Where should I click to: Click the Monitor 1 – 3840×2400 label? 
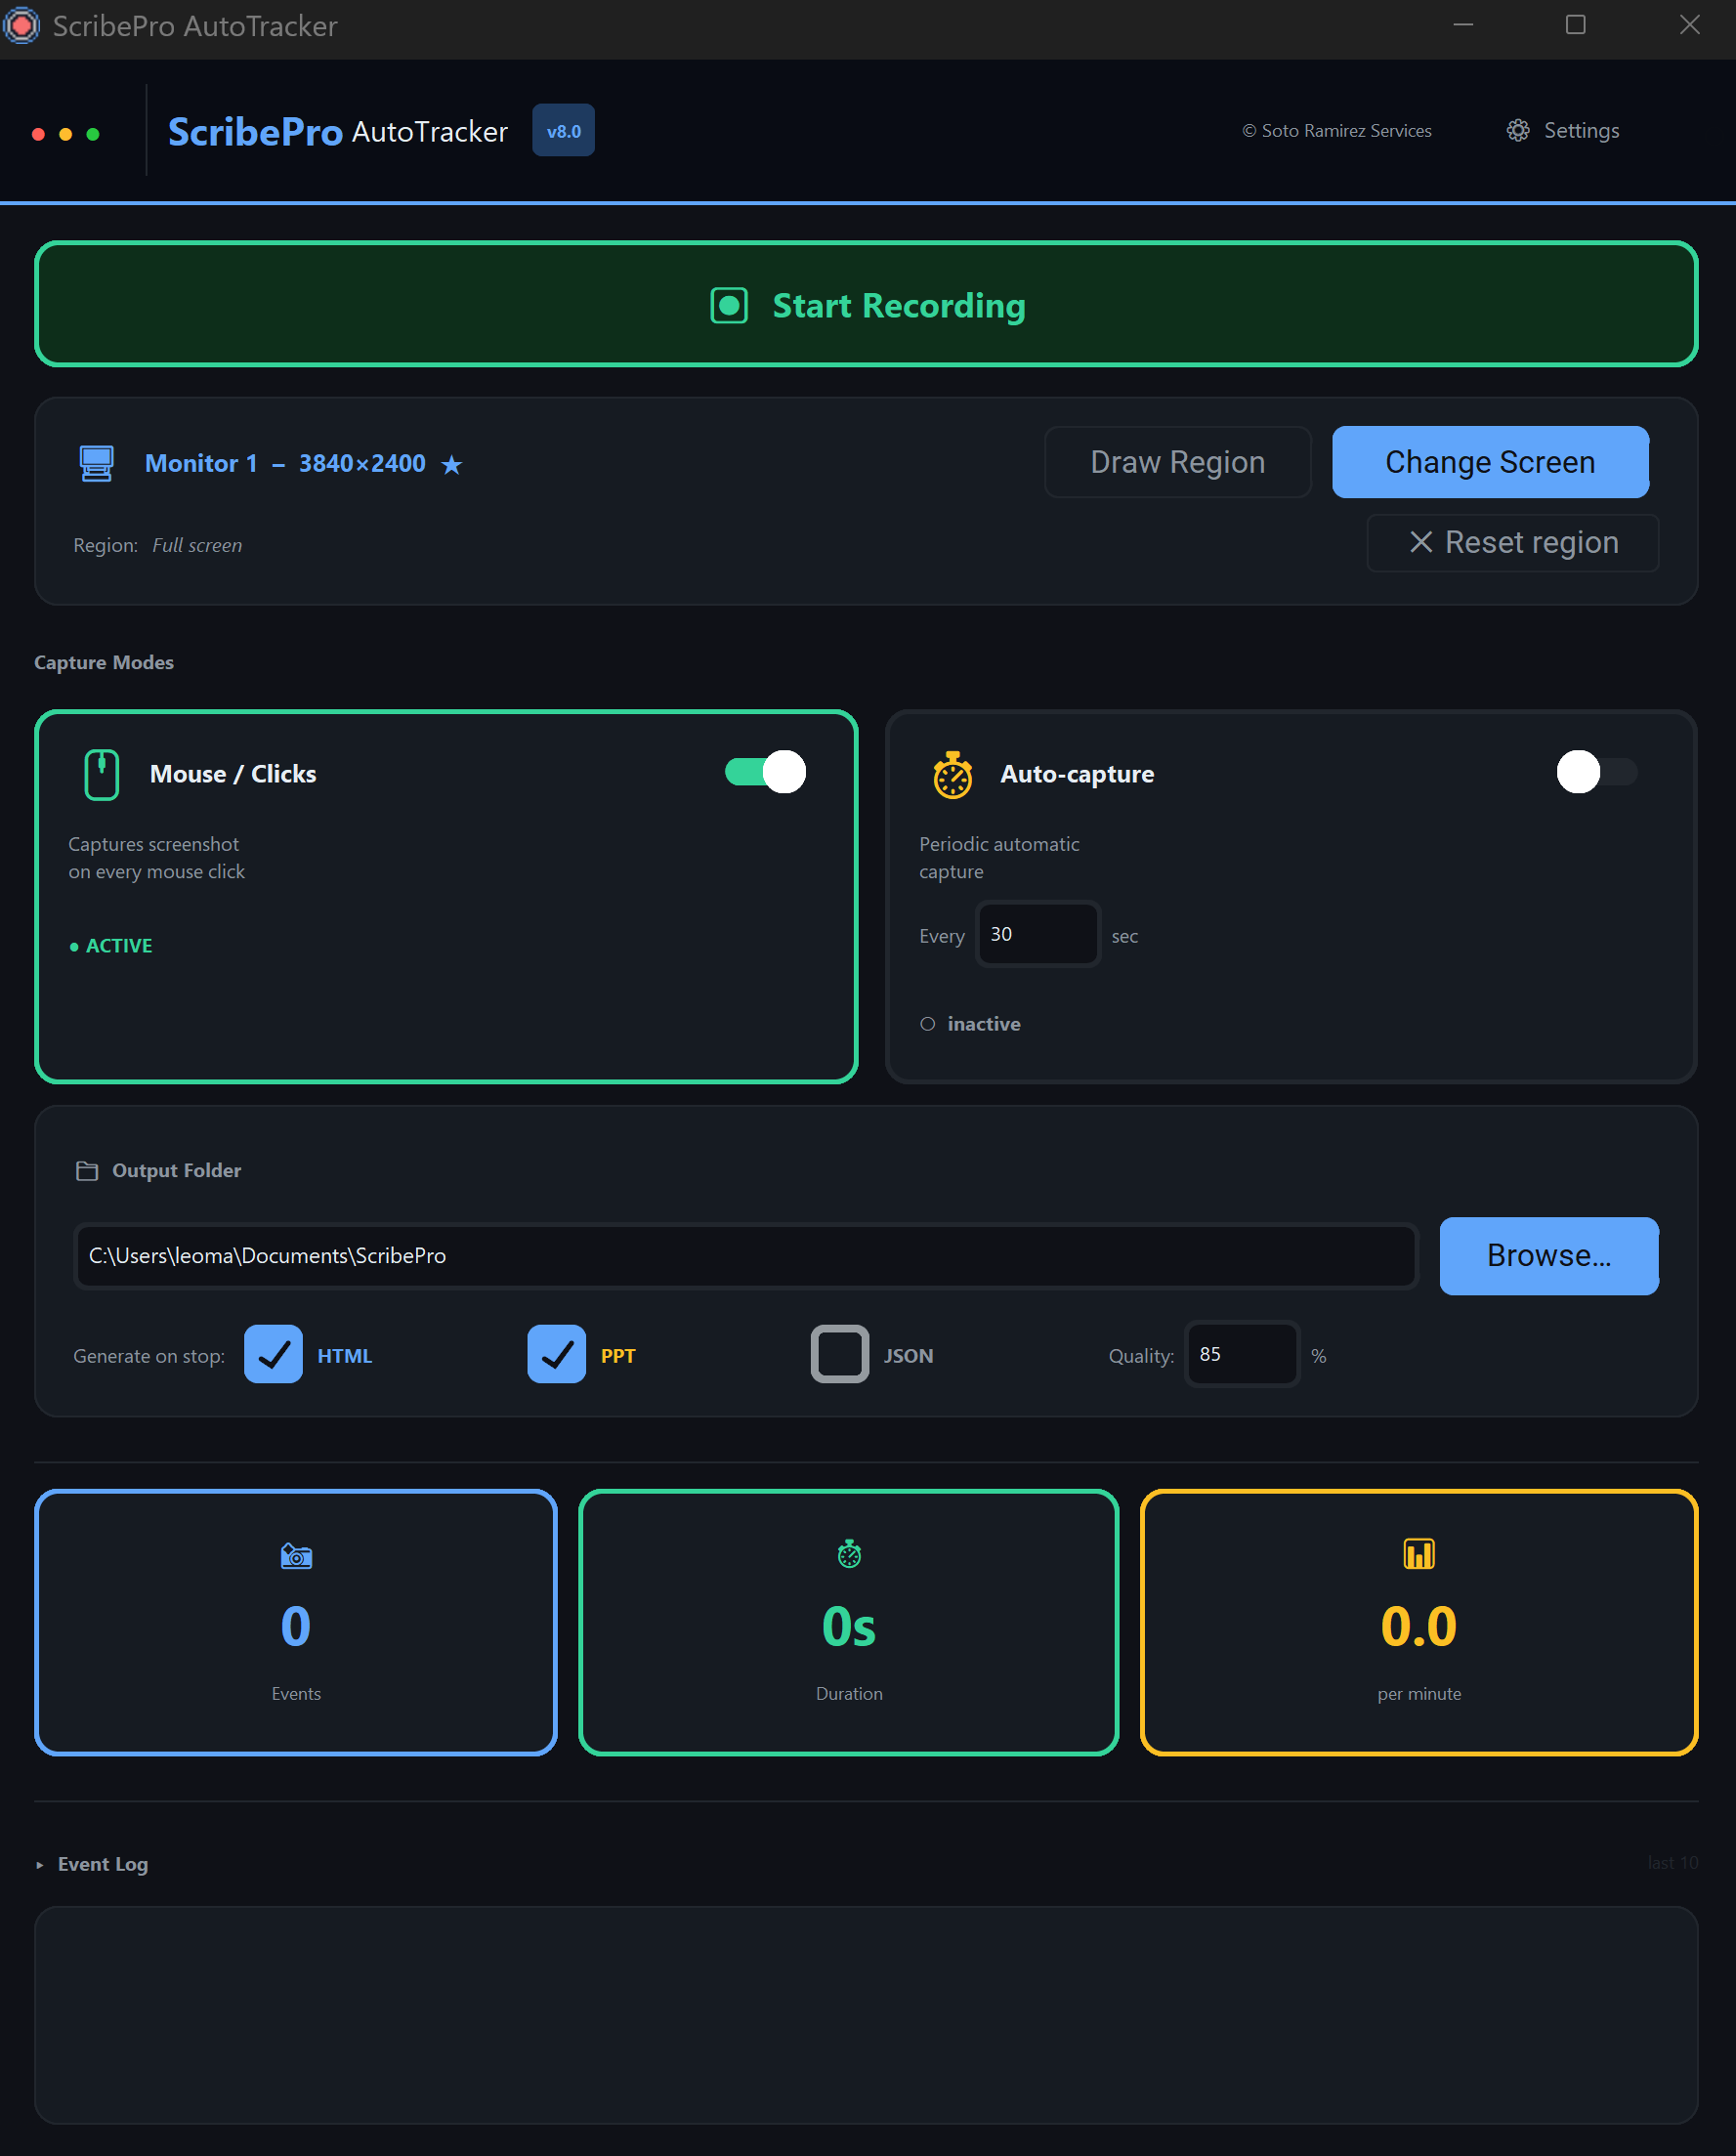pyautogui.click(x=285, y=464)
